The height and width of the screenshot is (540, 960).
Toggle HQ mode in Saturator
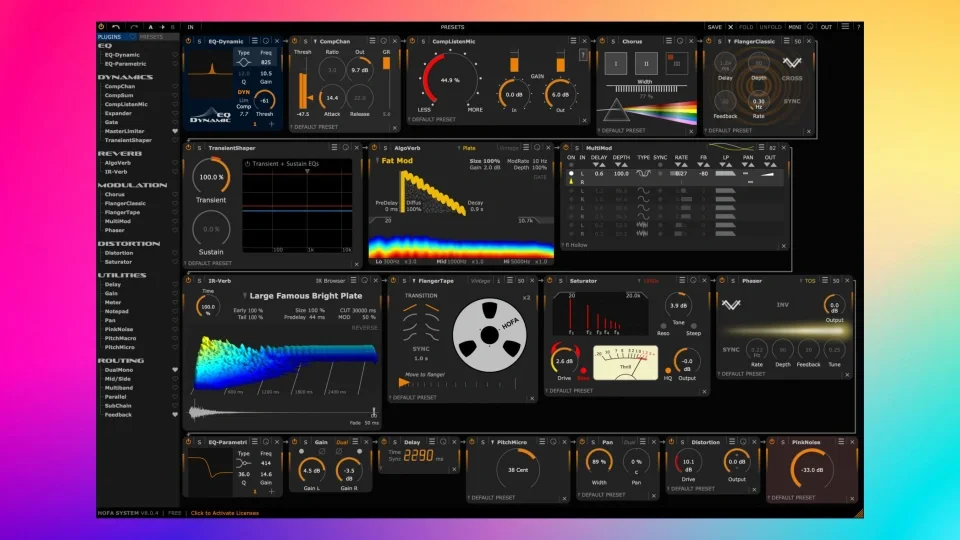point(668,370)
